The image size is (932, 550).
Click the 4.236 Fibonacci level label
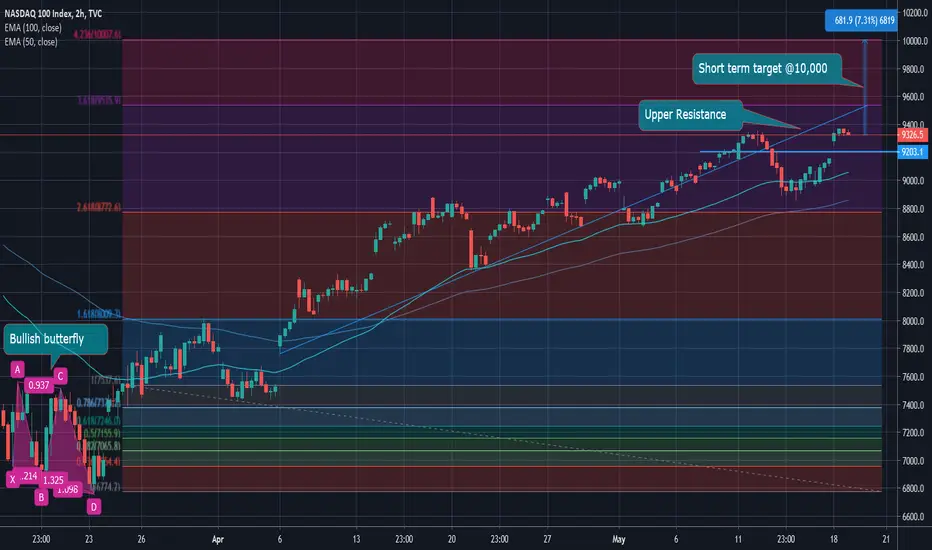tap(97, 34)
